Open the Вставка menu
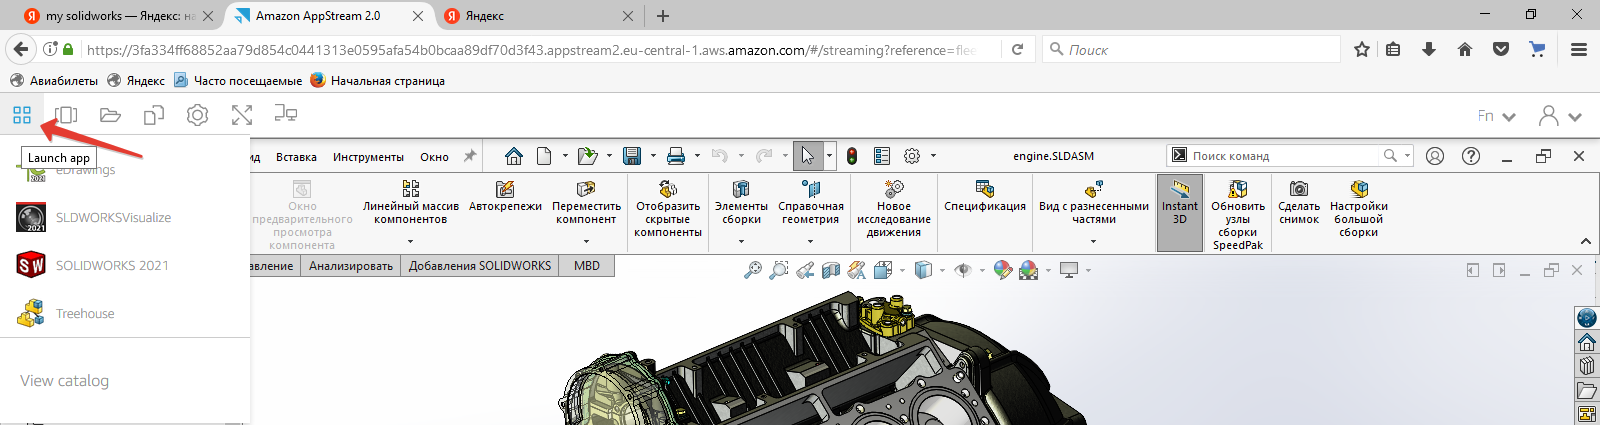This screenshot has width=1600, height=425. point(297,157)
